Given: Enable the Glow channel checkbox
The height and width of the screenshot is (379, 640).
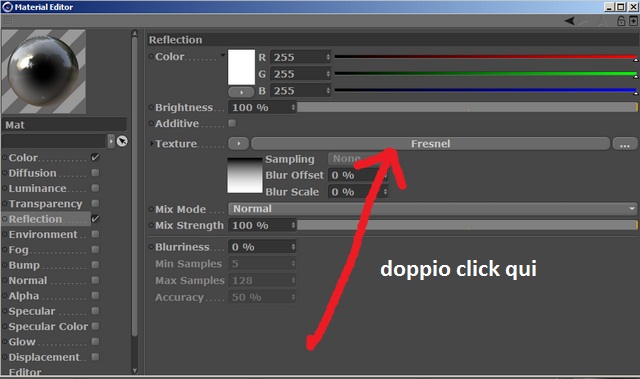Looking at the screenshot, I should coord(95,341).
